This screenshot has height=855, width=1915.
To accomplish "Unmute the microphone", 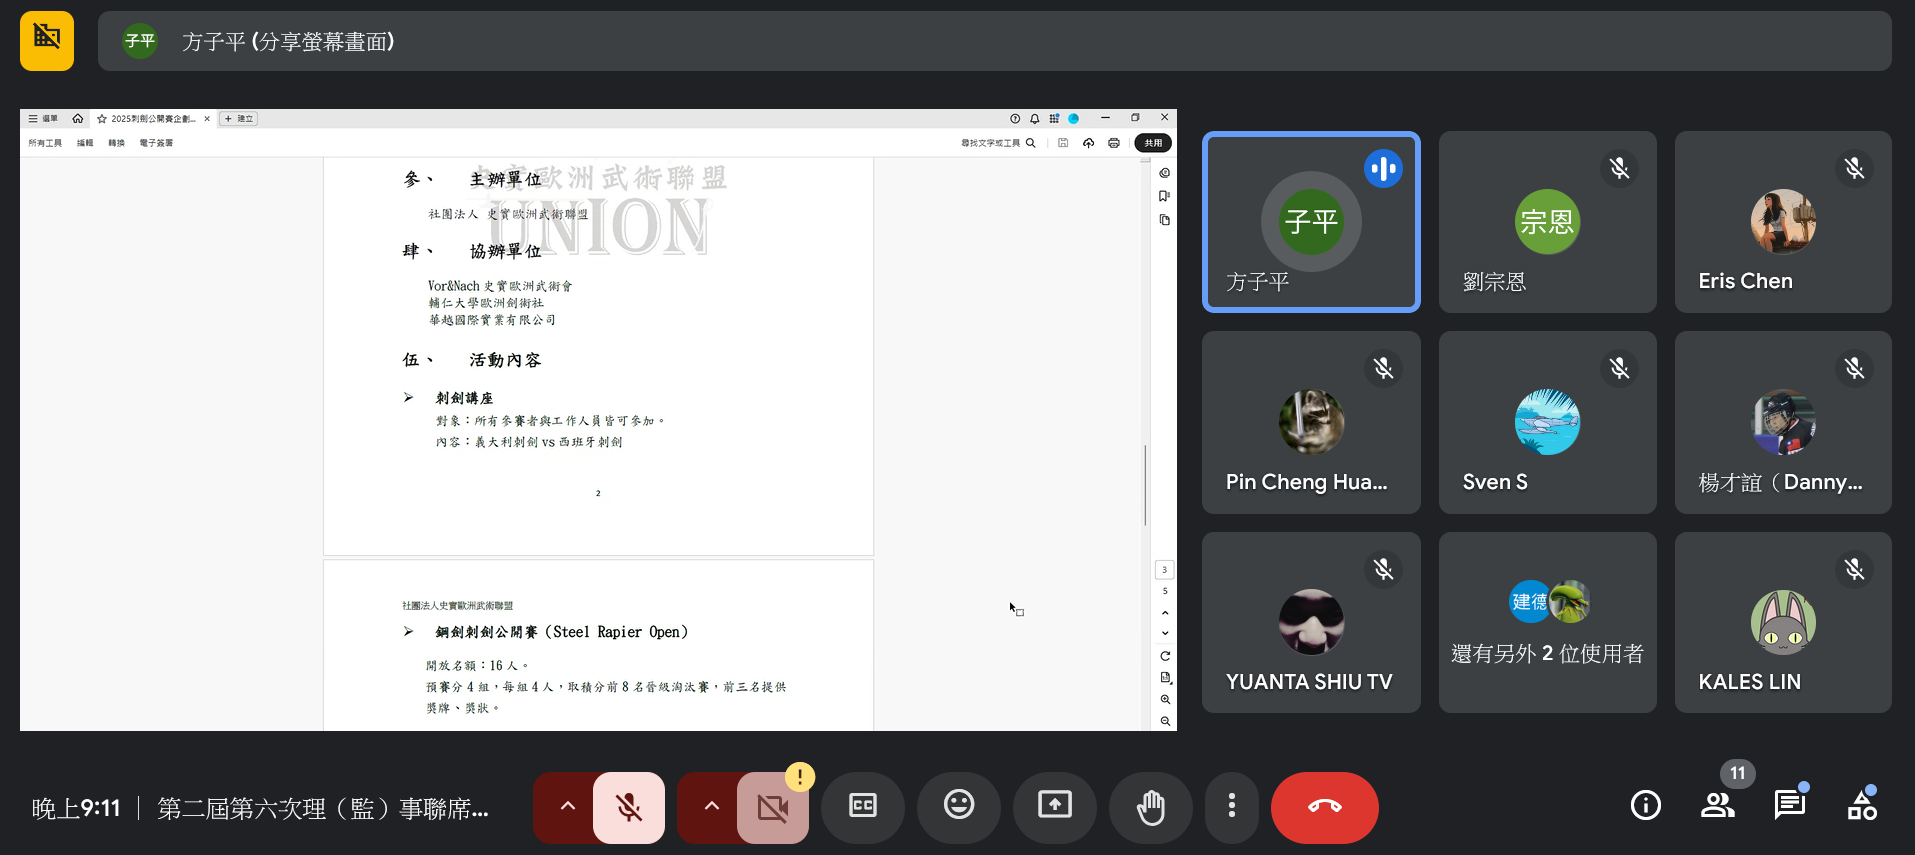I will pyautogui.click(x=628, y=807).
